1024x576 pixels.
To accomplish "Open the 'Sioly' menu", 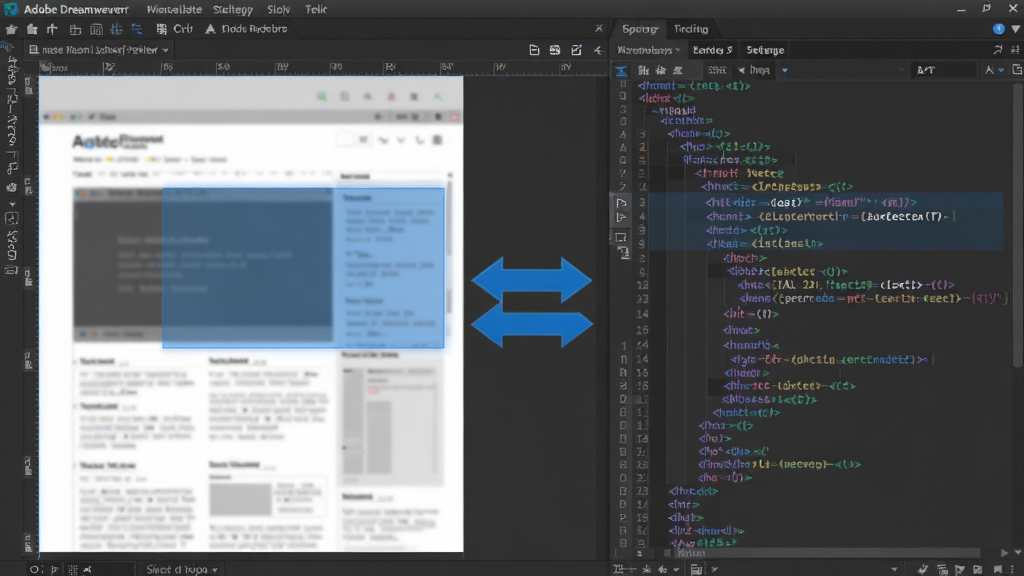I will (x=278, y=9).
